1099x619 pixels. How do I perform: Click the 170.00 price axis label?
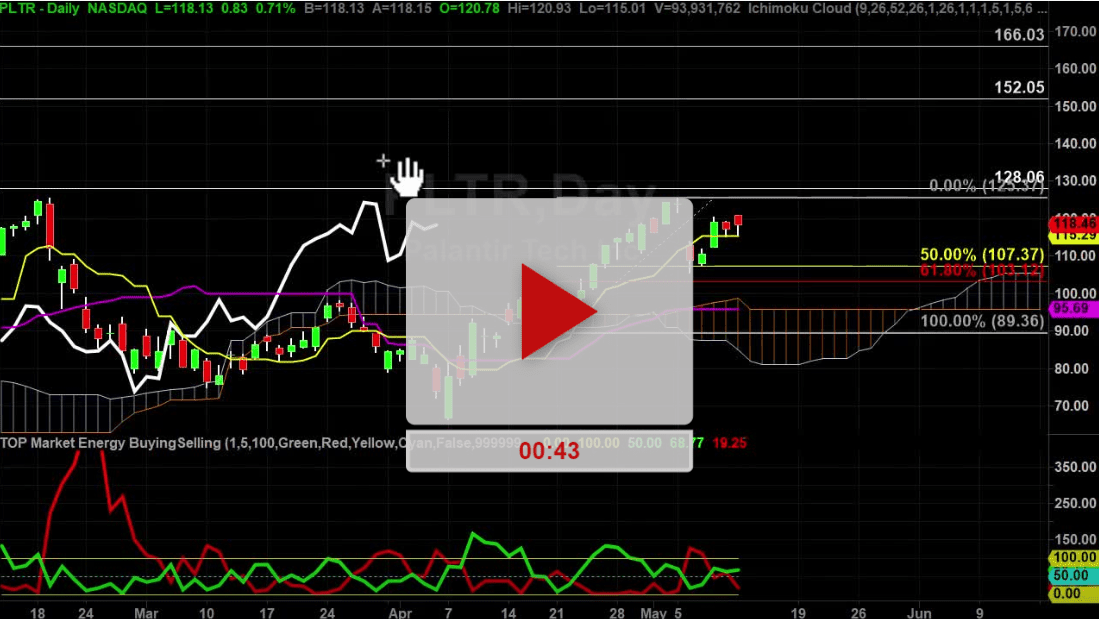1075,31
